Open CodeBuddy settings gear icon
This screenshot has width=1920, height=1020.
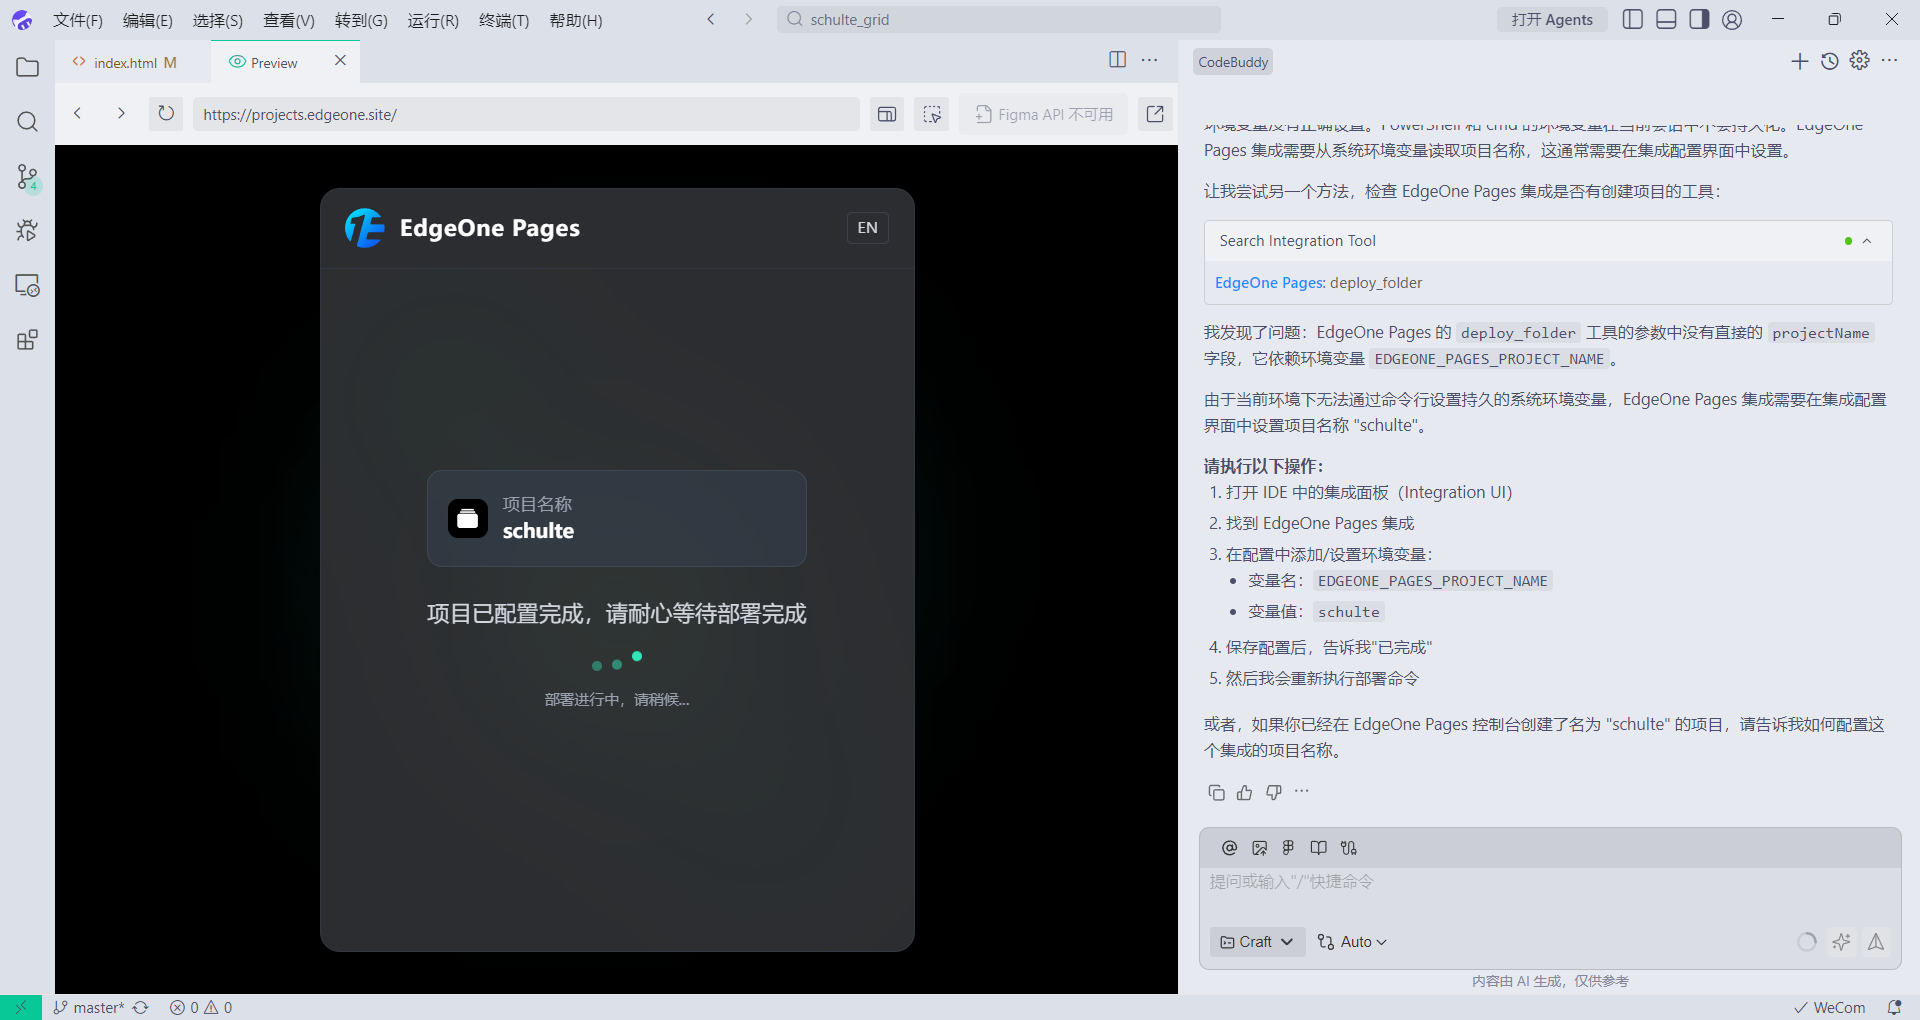pyautogui.click(x=1860, y=61)
